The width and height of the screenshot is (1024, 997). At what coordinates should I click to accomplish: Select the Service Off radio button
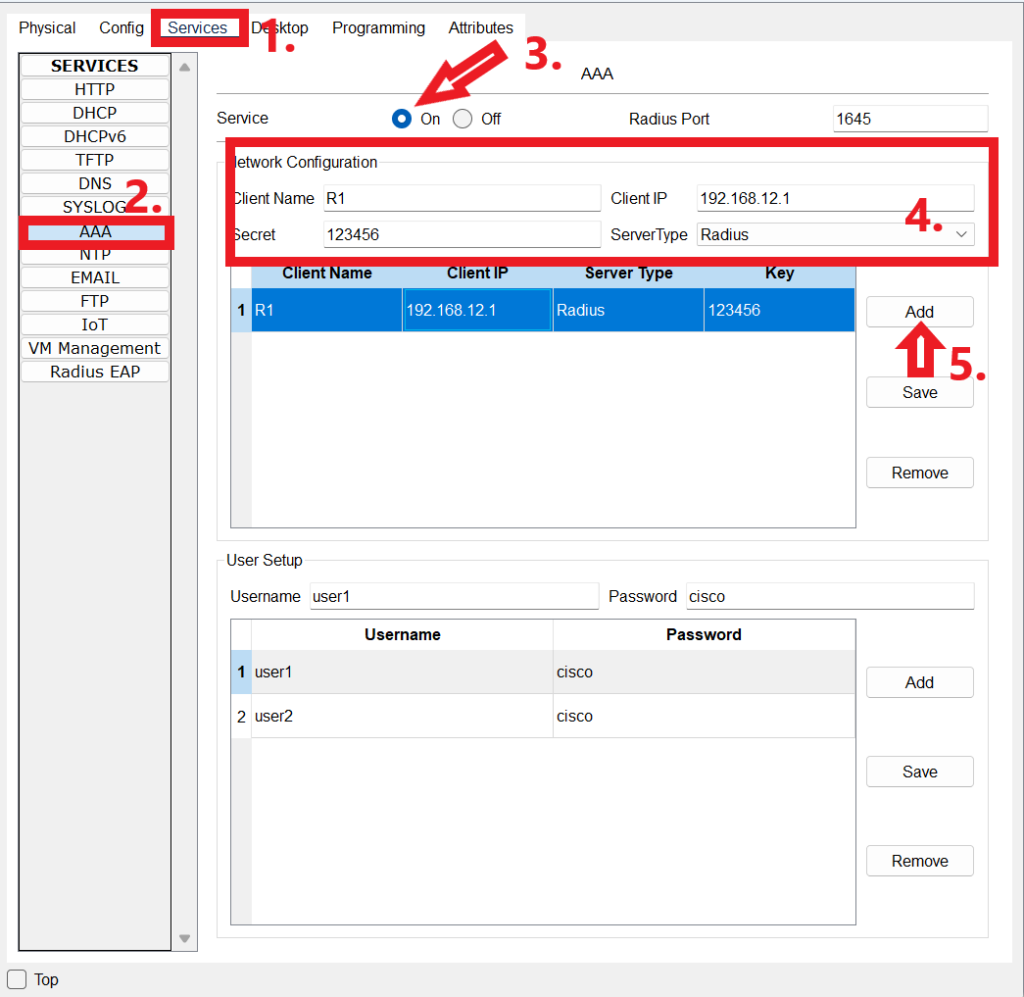[462, 119]
